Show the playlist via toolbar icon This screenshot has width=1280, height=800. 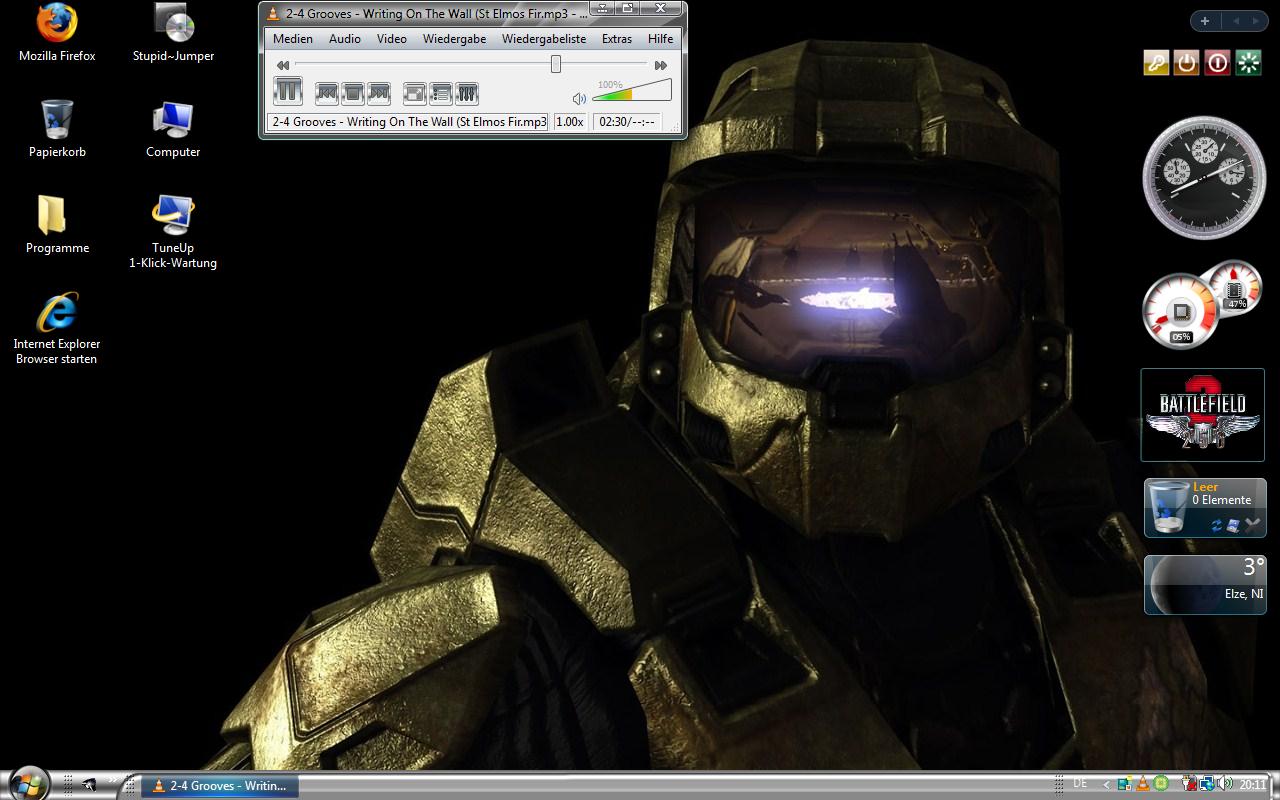440,94
